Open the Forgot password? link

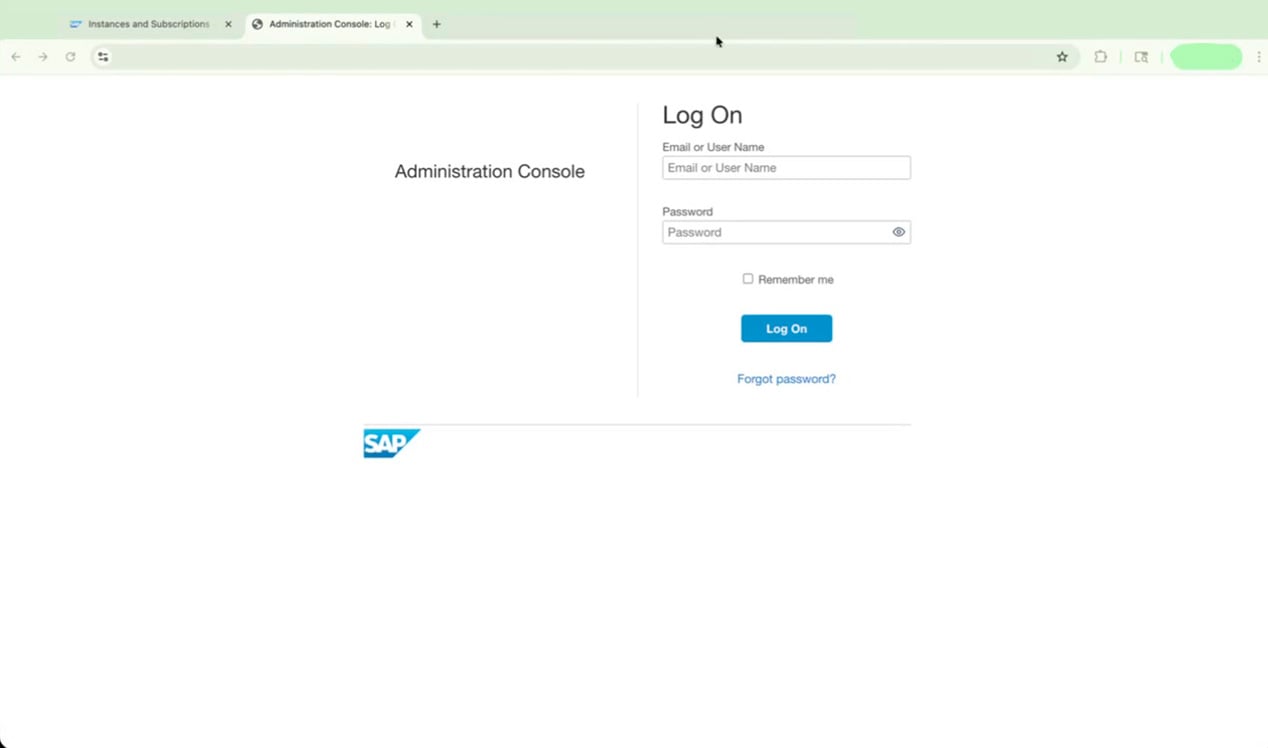tap(786, 379)
